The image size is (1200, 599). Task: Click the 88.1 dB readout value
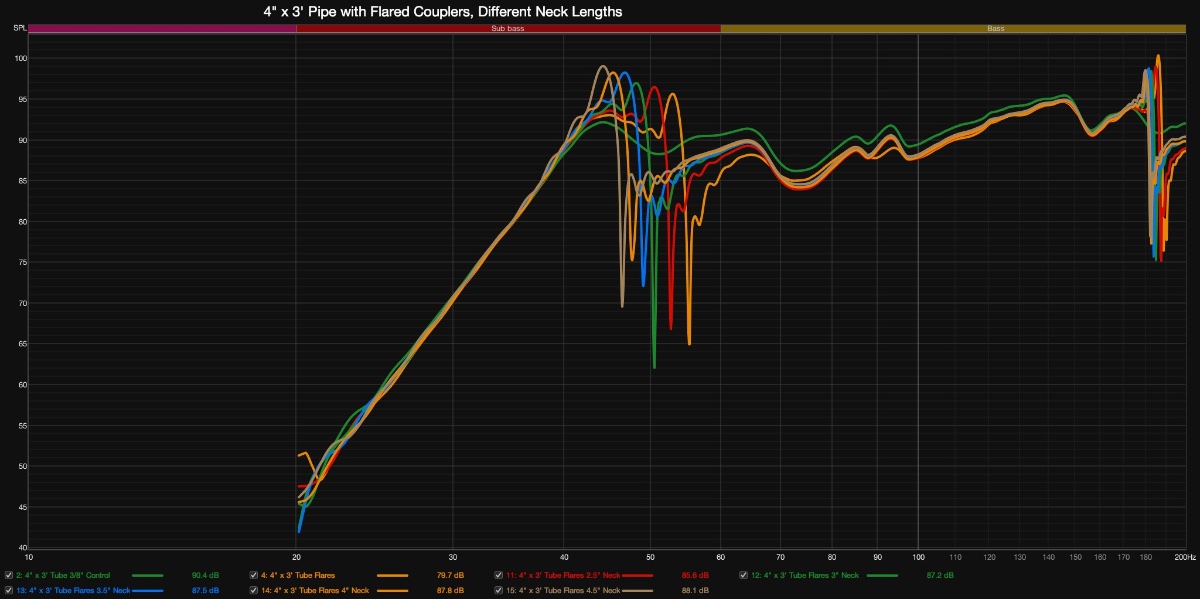[x=695, y=592]
